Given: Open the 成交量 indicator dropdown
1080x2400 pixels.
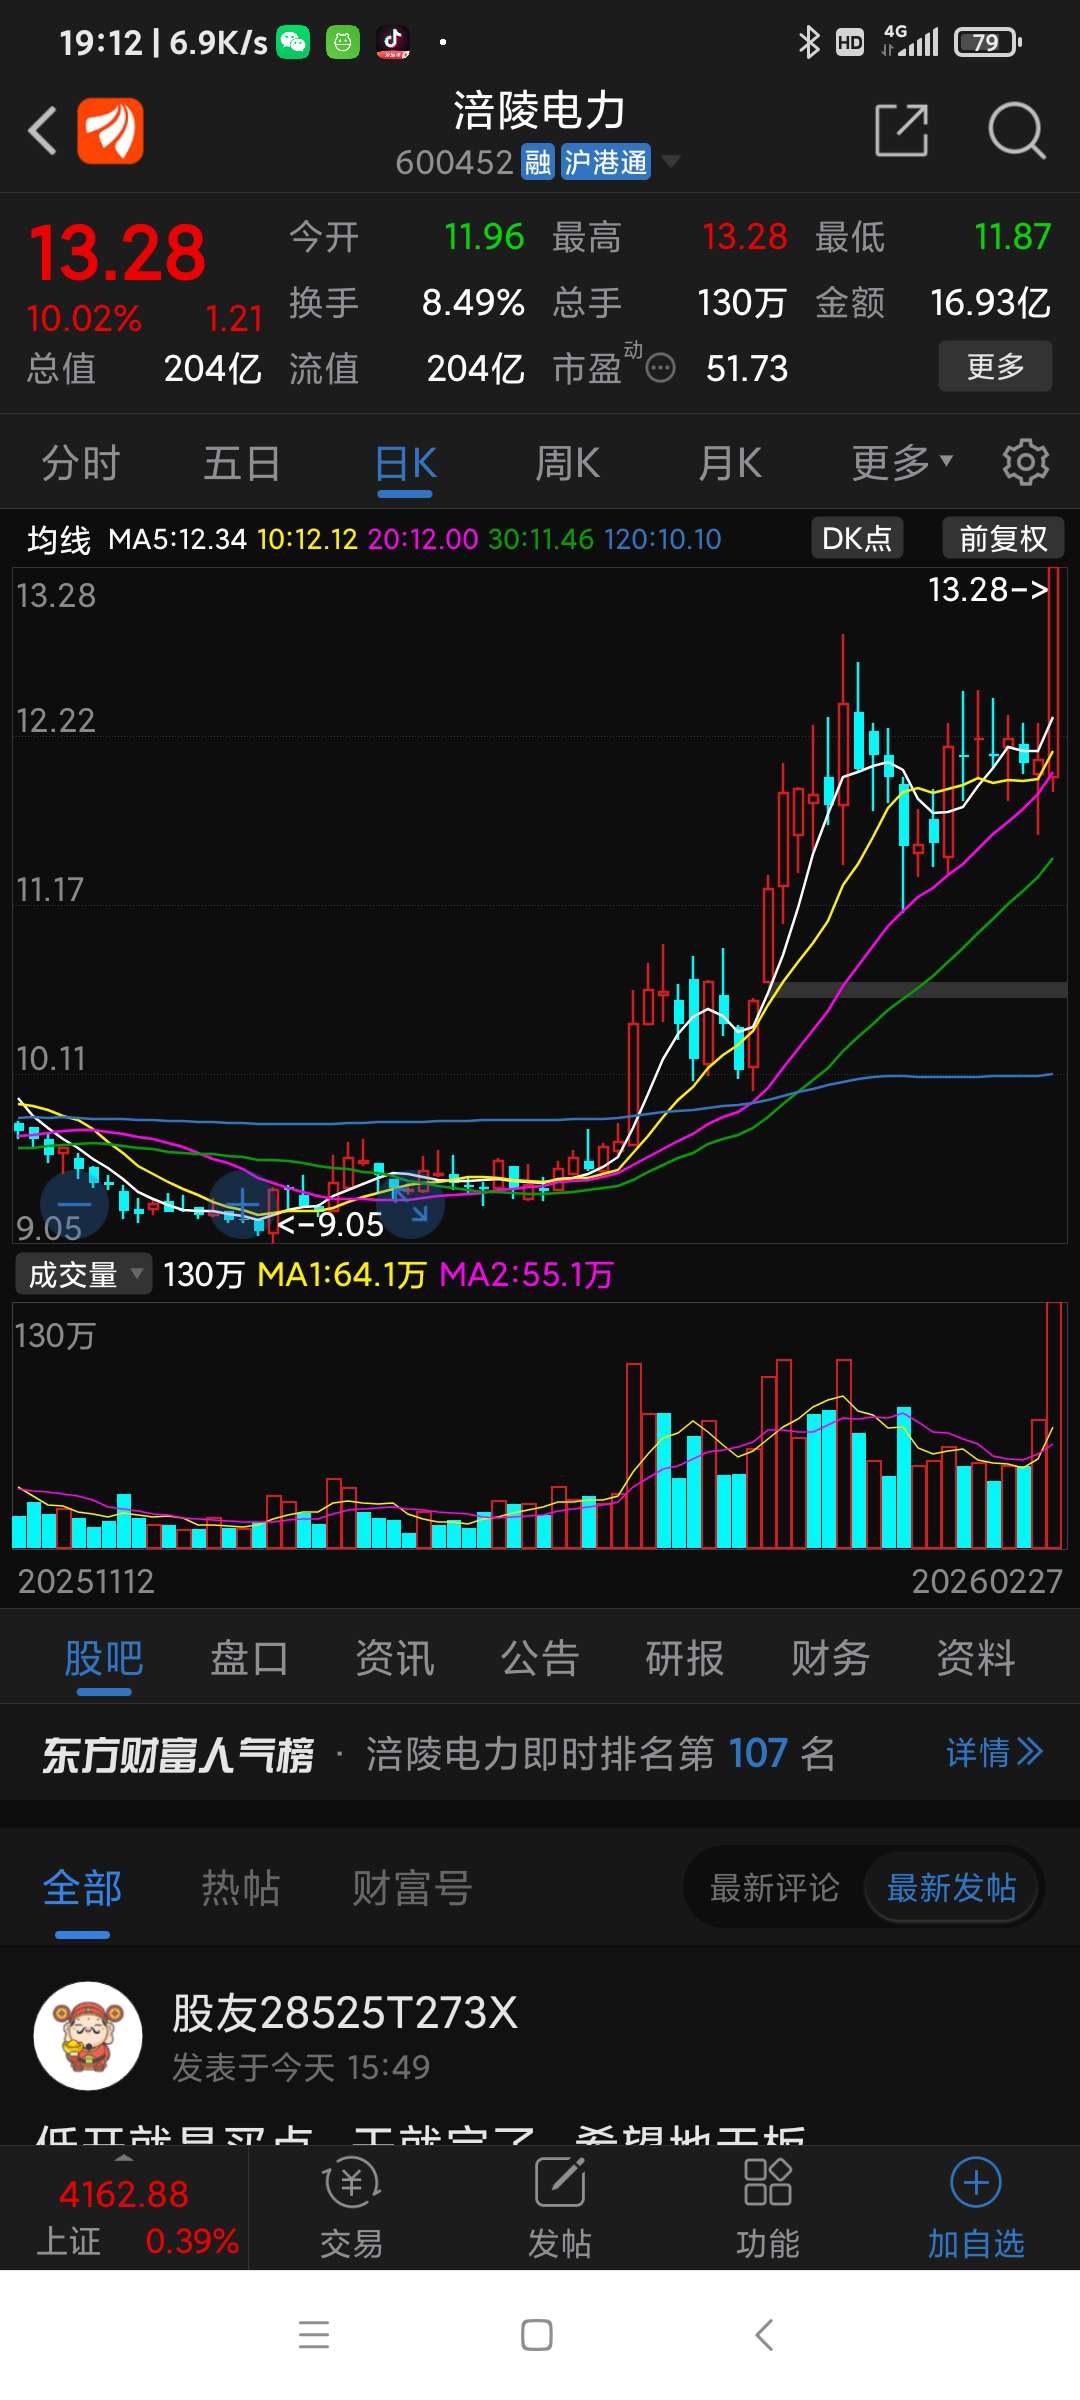Looking at the screenshot, I should coord(84,1274).
